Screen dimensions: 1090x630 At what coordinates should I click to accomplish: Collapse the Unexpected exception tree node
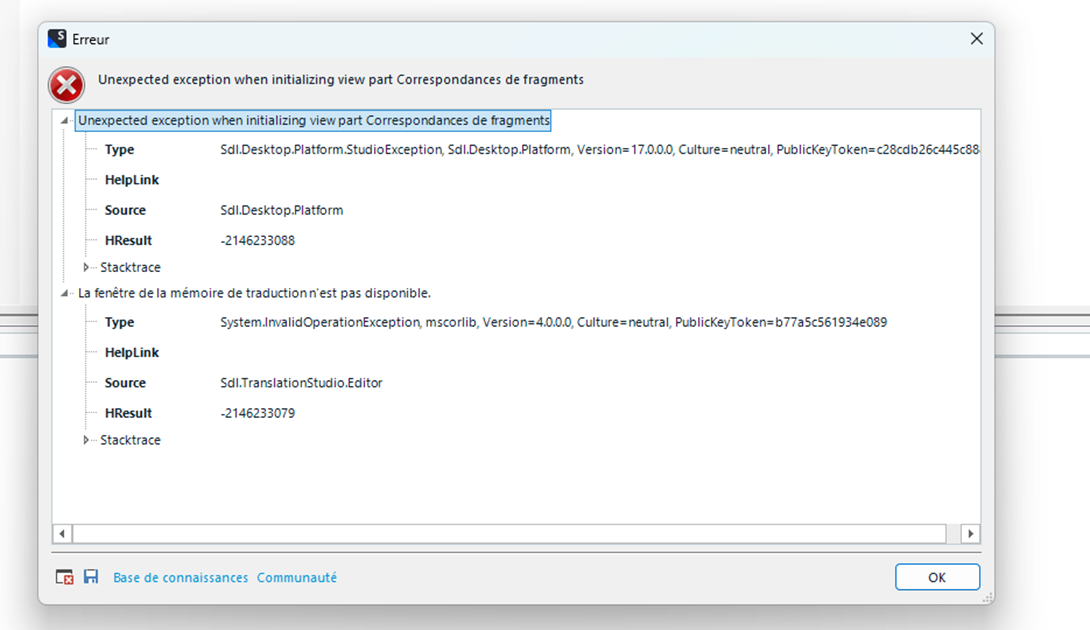(x=65, y=120)
